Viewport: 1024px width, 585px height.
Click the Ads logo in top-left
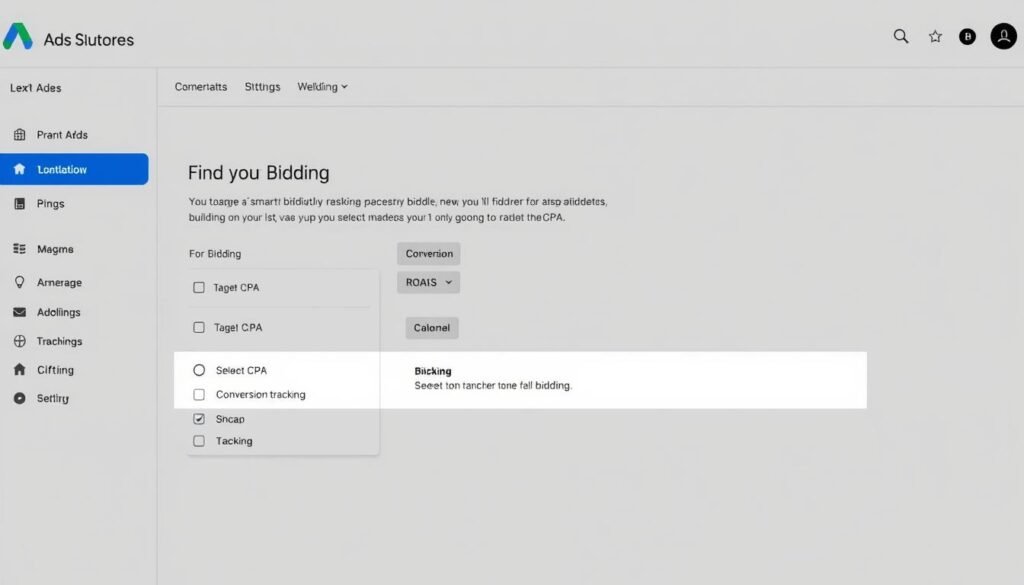click(18, 38)
